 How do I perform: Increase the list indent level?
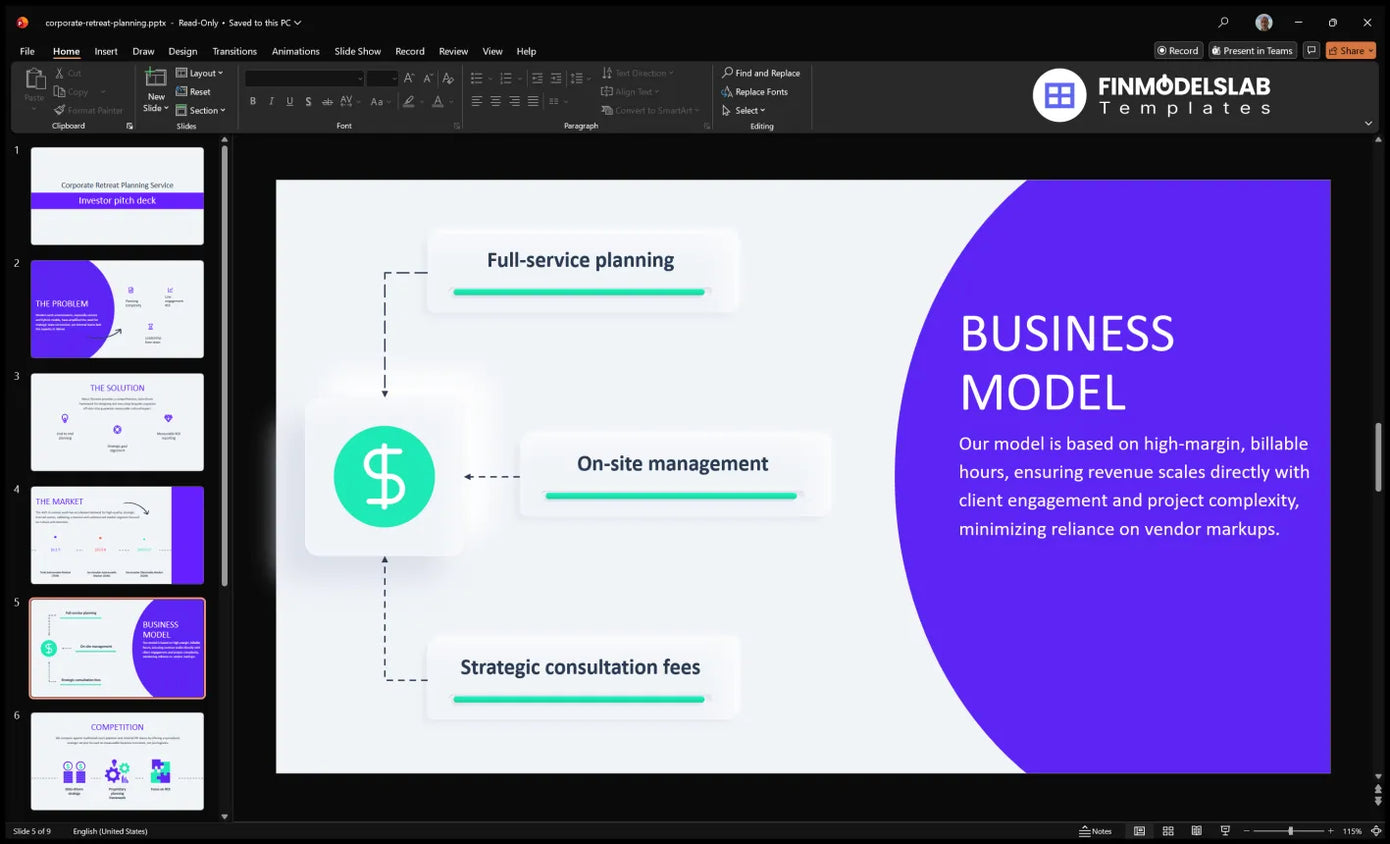click(x=556, y=78)
